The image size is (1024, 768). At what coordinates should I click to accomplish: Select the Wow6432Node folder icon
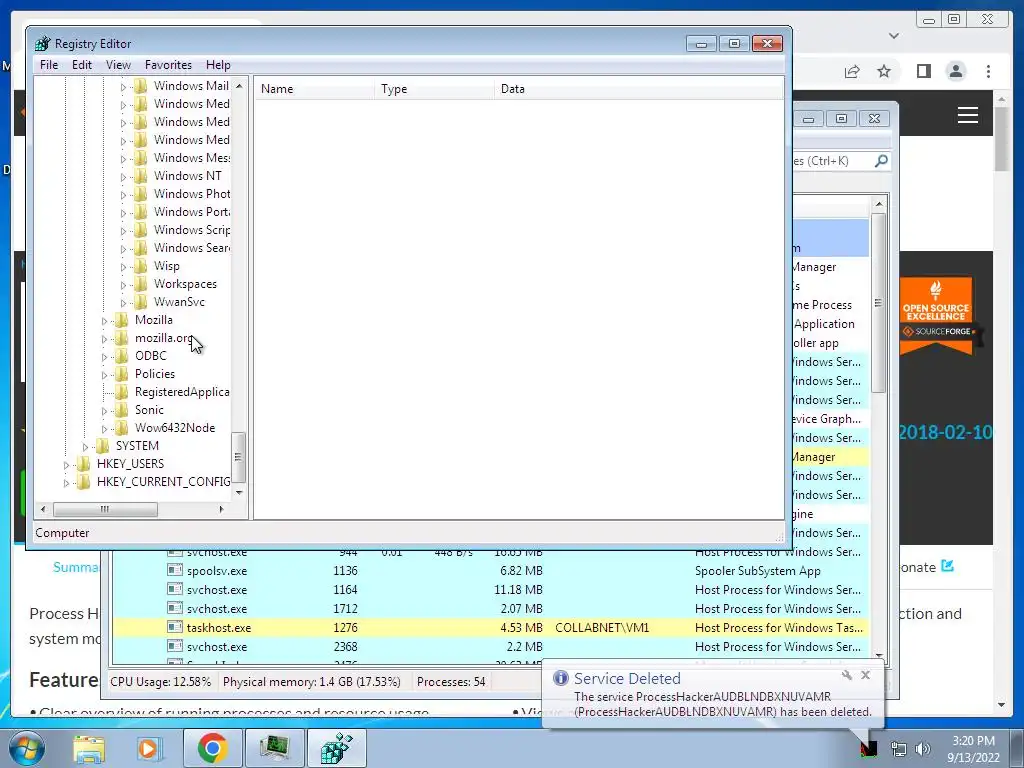121,428
